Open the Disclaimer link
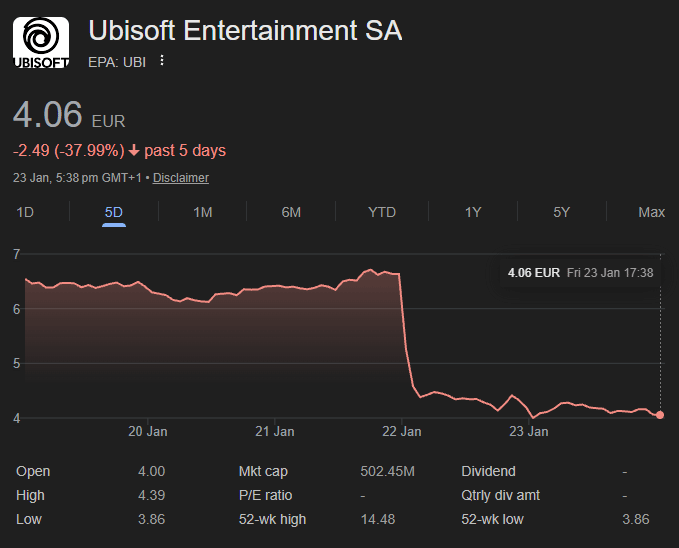 (x=181, y=178)
